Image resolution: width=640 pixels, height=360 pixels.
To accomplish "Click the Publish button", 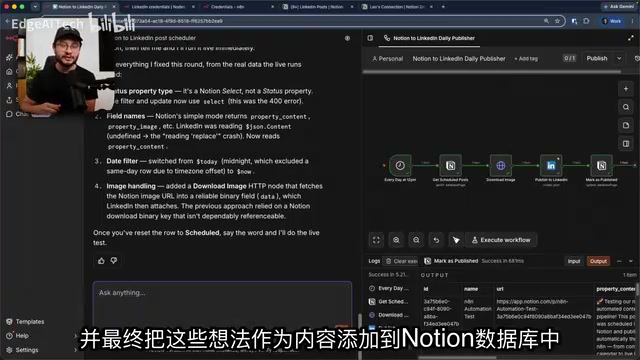I will (597, 58).
